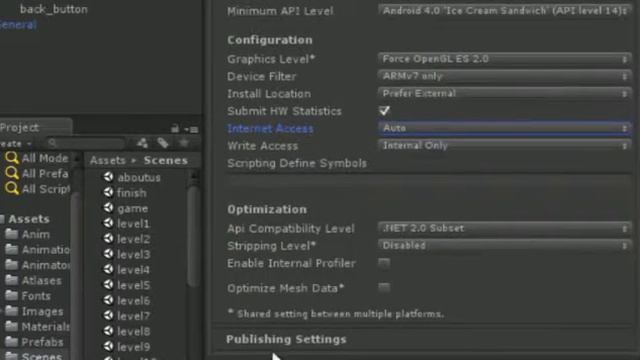Open the Project panel options menu
This screenshot has width=640, height=360.
[191, 129]
